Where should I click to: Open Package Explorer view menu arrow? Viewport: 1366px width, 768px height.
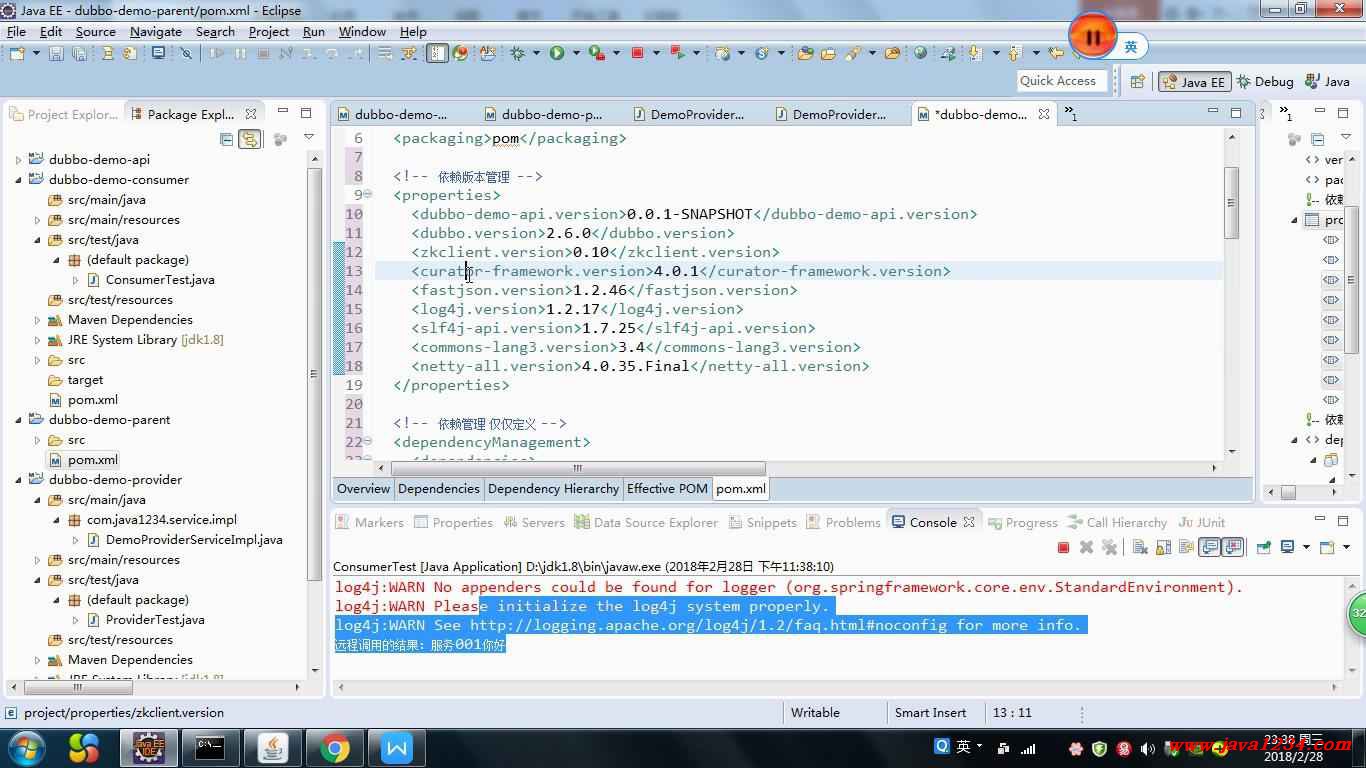[x=308, y=138]
